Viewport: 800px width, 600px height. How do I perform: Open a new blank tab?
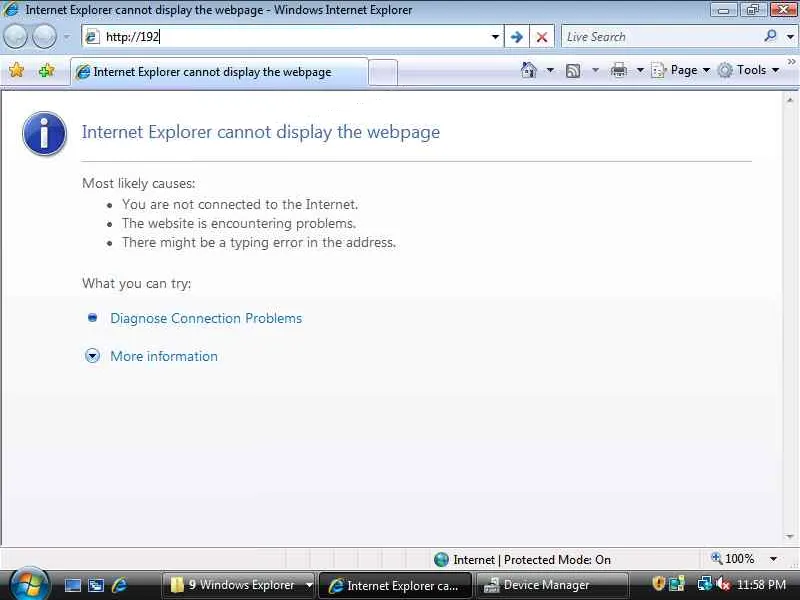click(383, 72)
